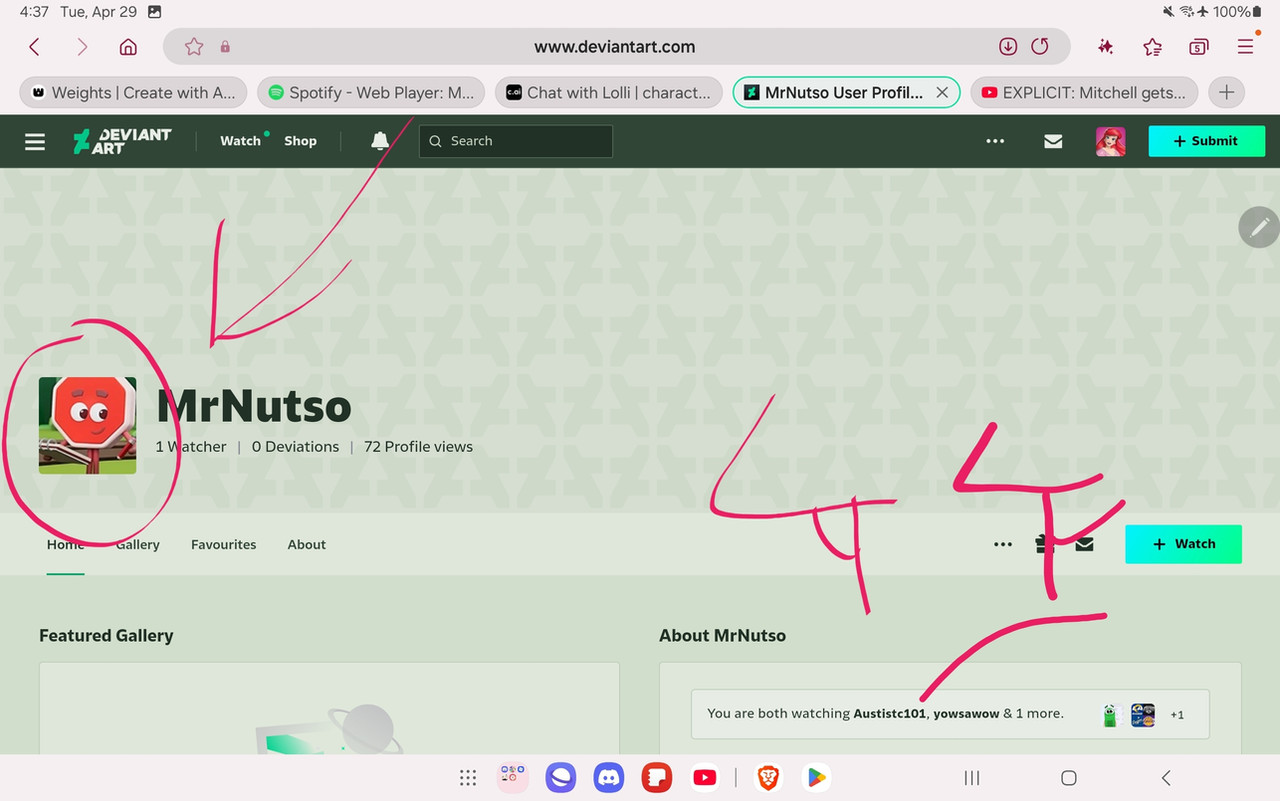Click the download icon in the address bar
Screen dimensions: 1280x801
[x=1008, y=47]
